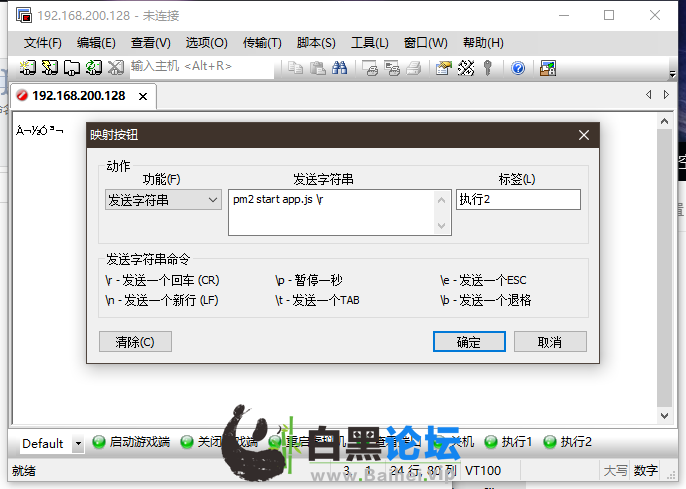Screen dimensions: 686x489
Task: Close the 192.168.200.128 session tab
Action: [x=143, y=96]
